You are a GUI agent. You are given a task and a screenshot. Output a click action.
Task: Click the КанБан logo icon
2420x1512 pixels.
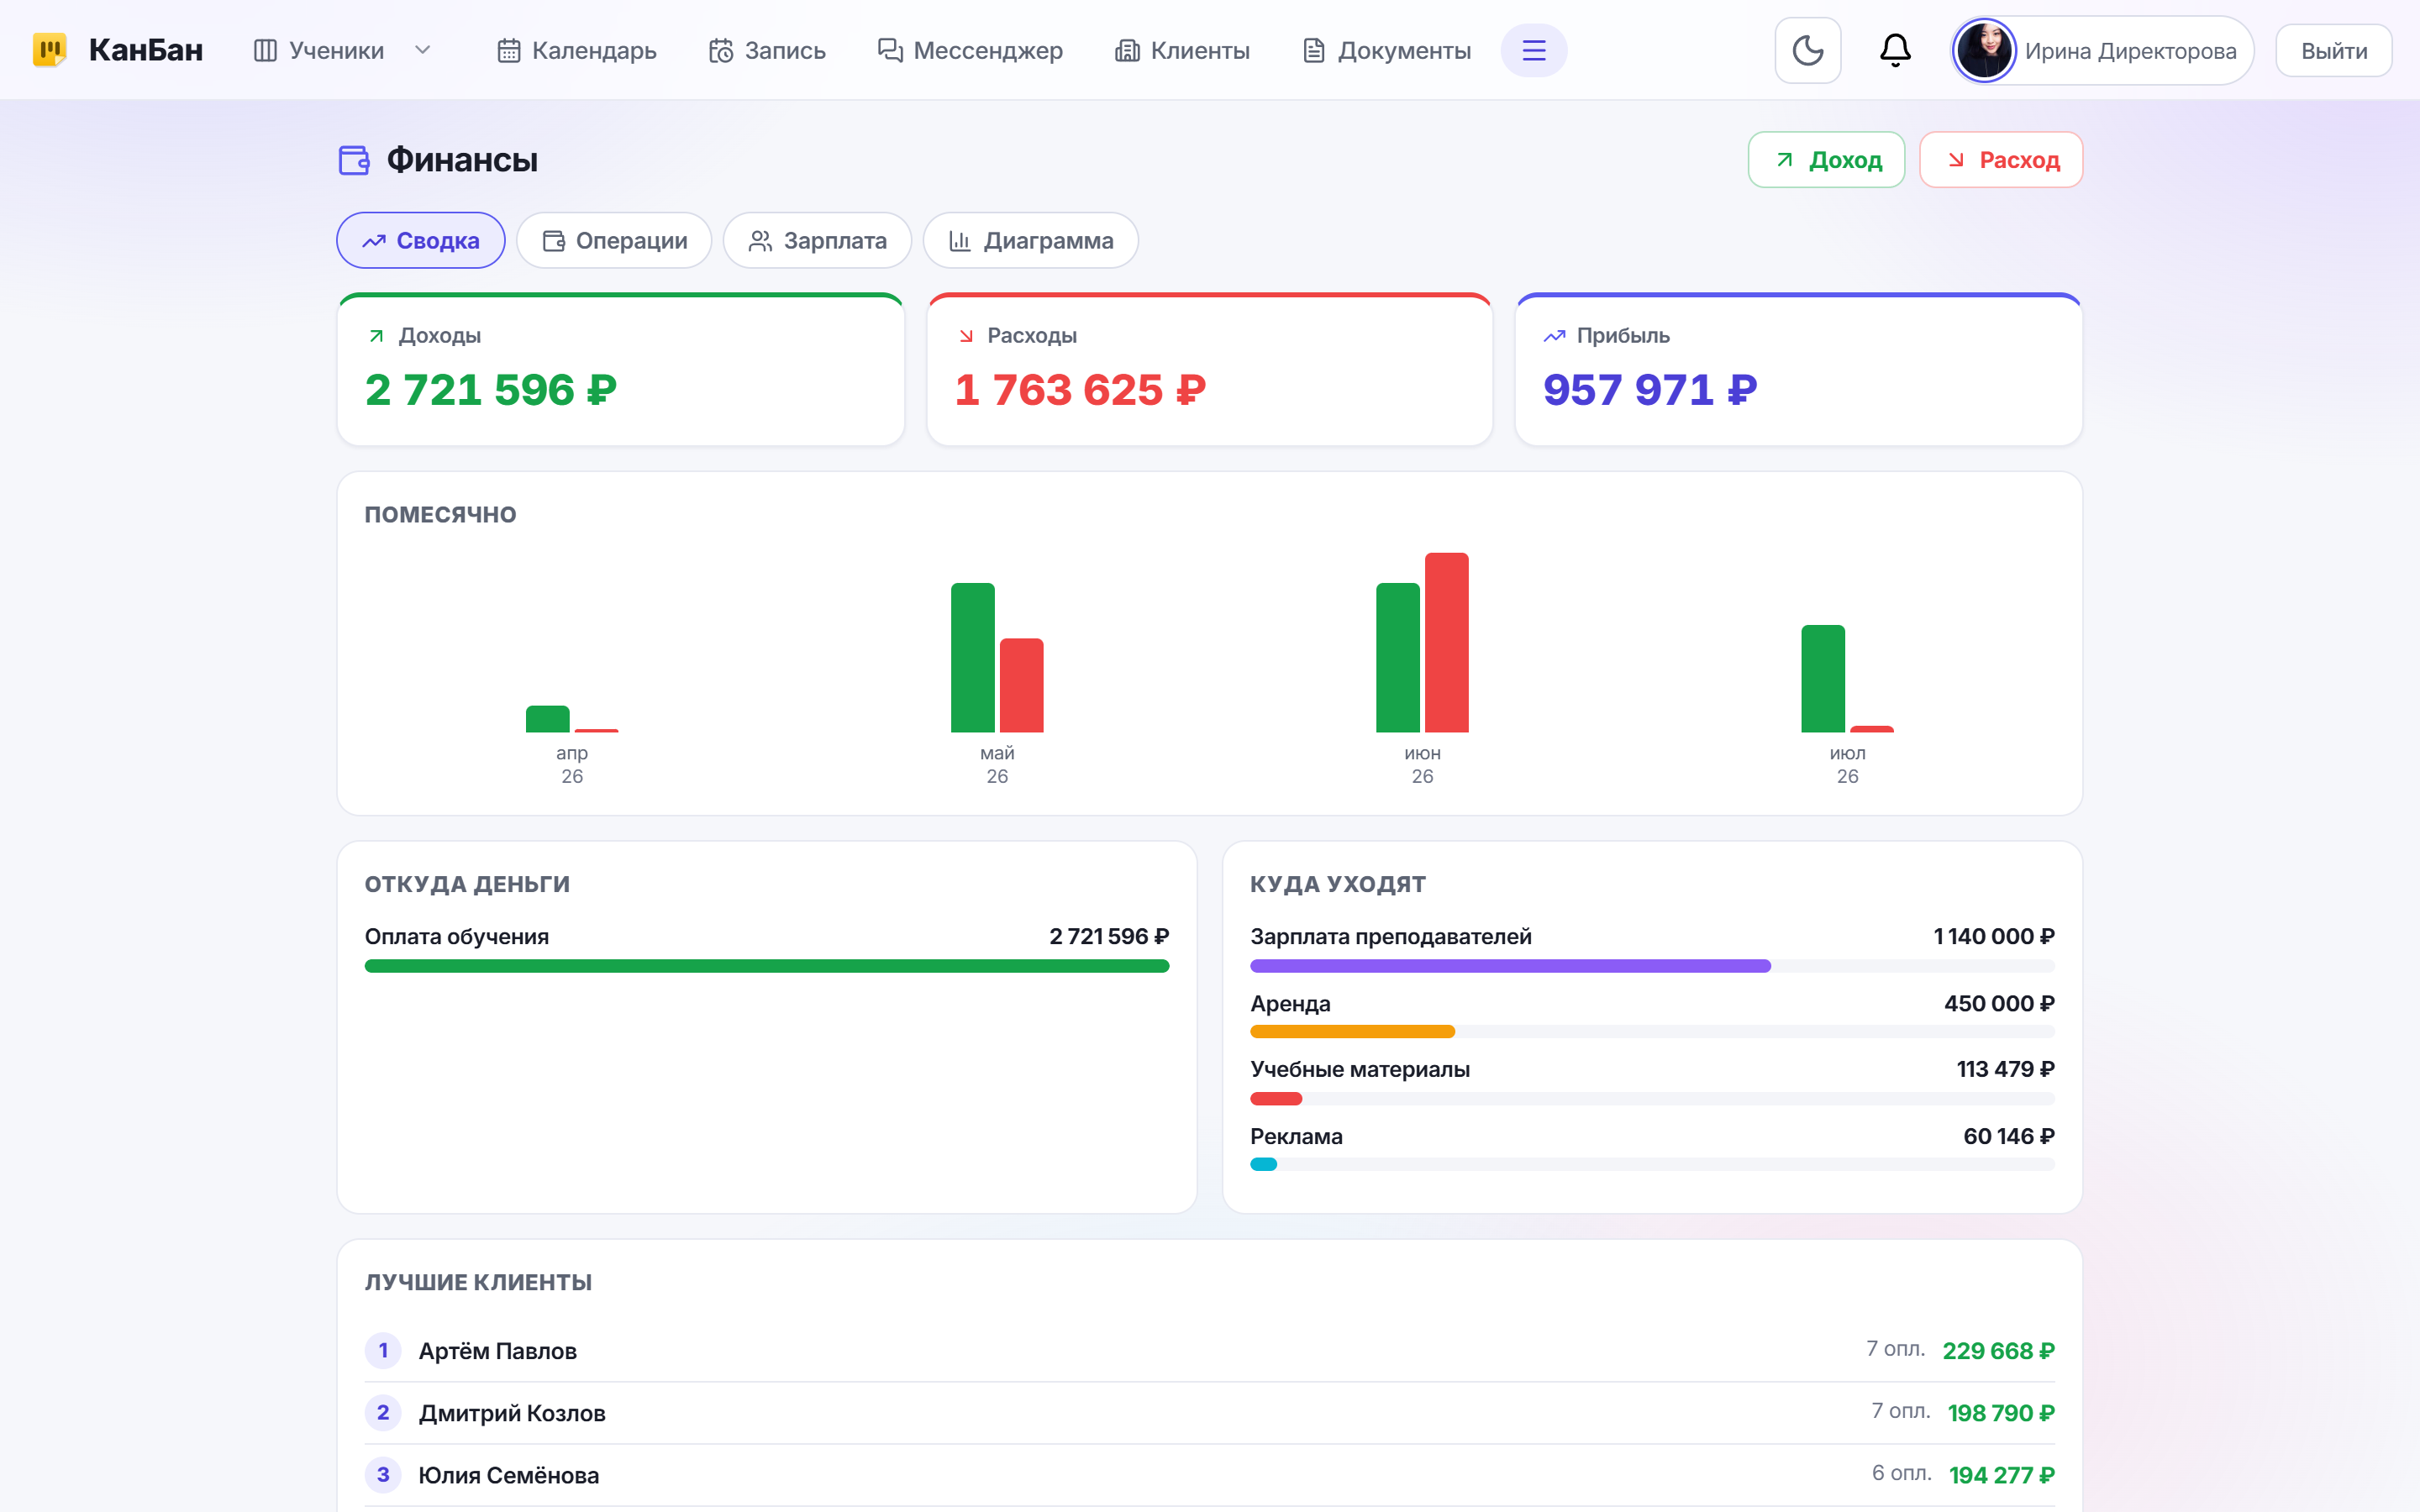tap(50, 50)
